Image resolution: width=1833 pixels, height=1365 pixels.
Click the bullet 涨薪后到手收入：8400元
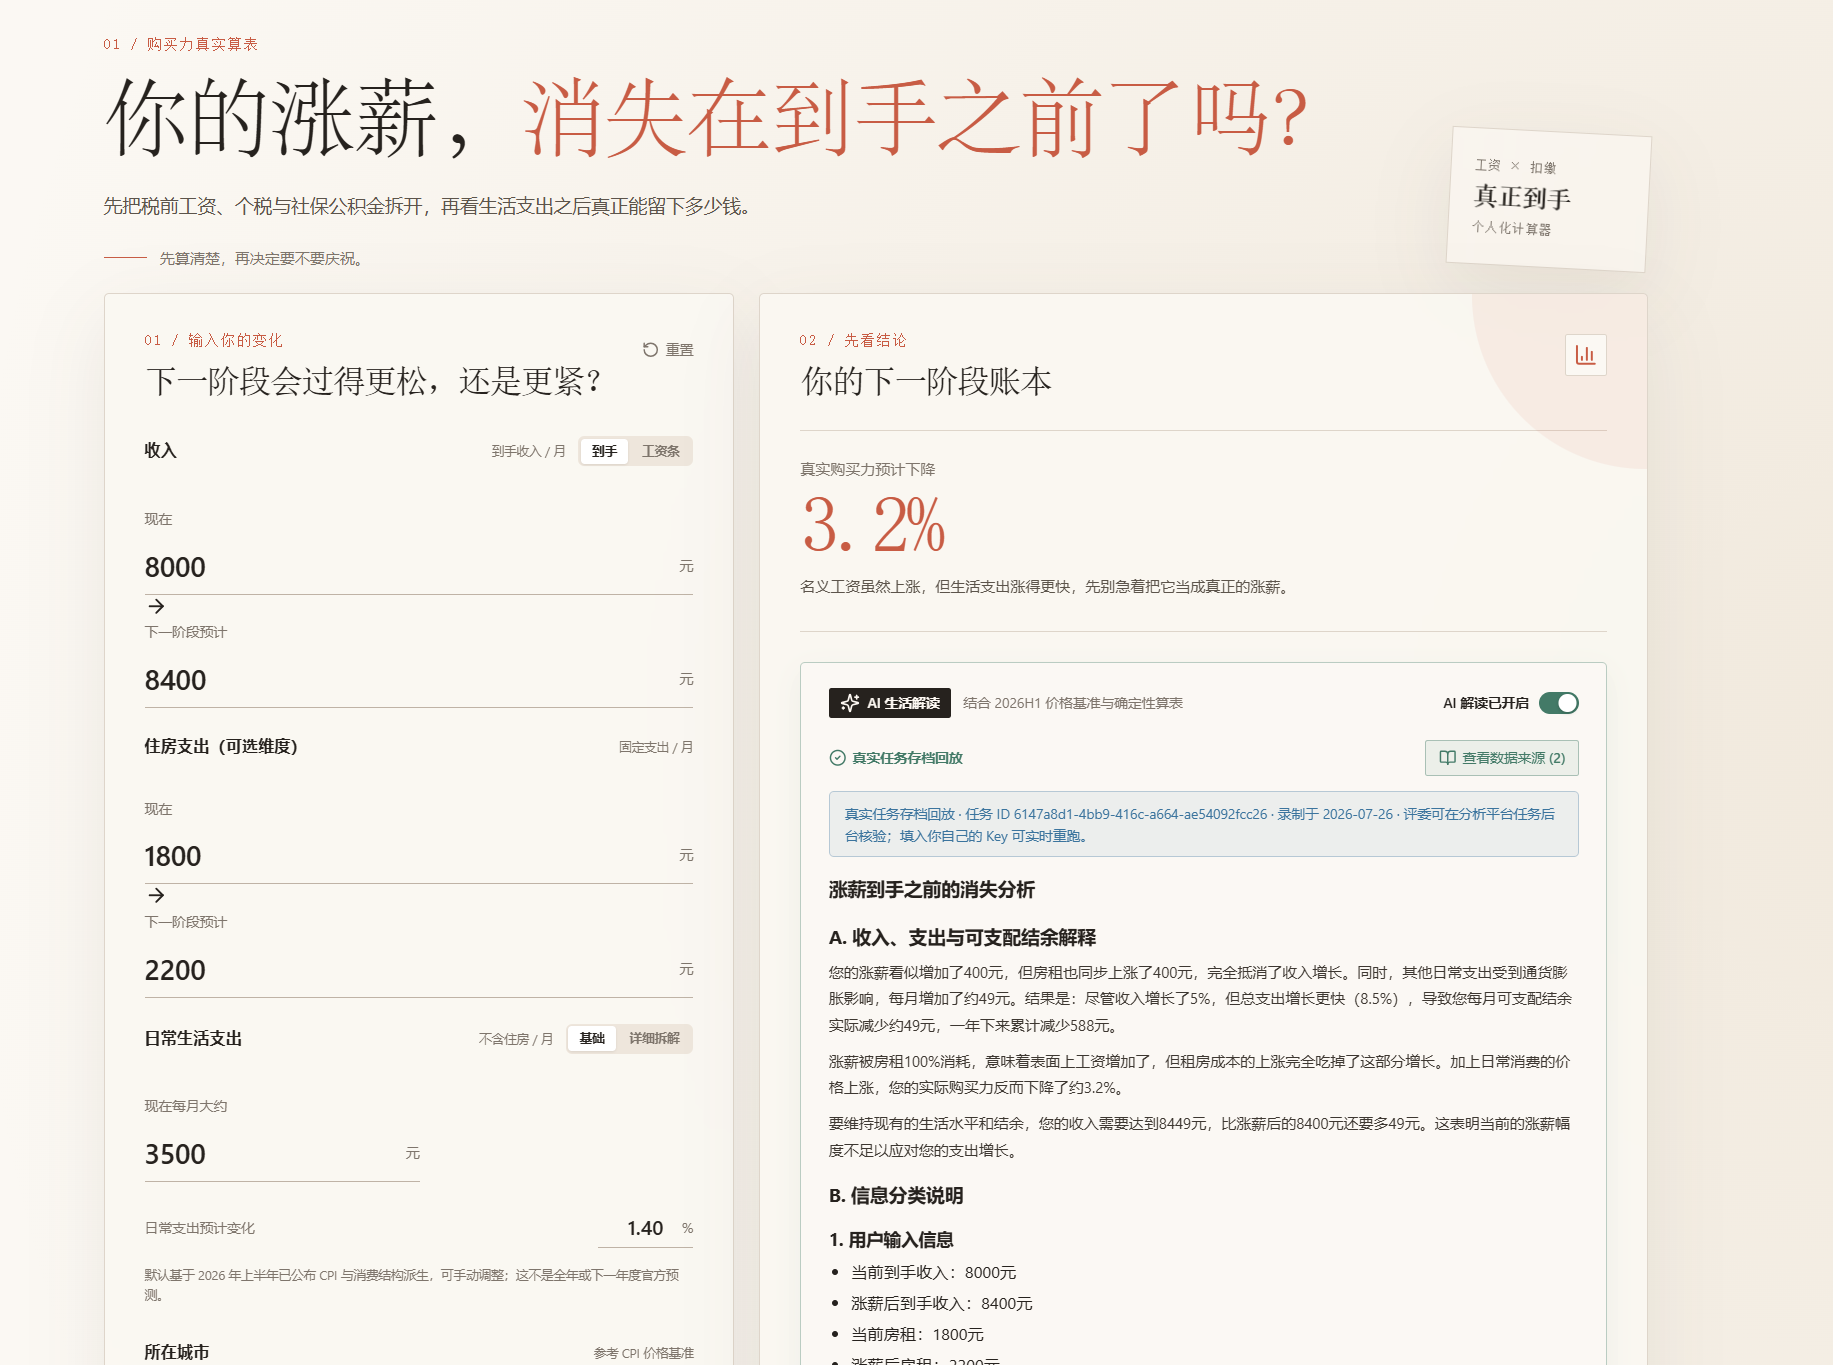[x=941, y=1303]
